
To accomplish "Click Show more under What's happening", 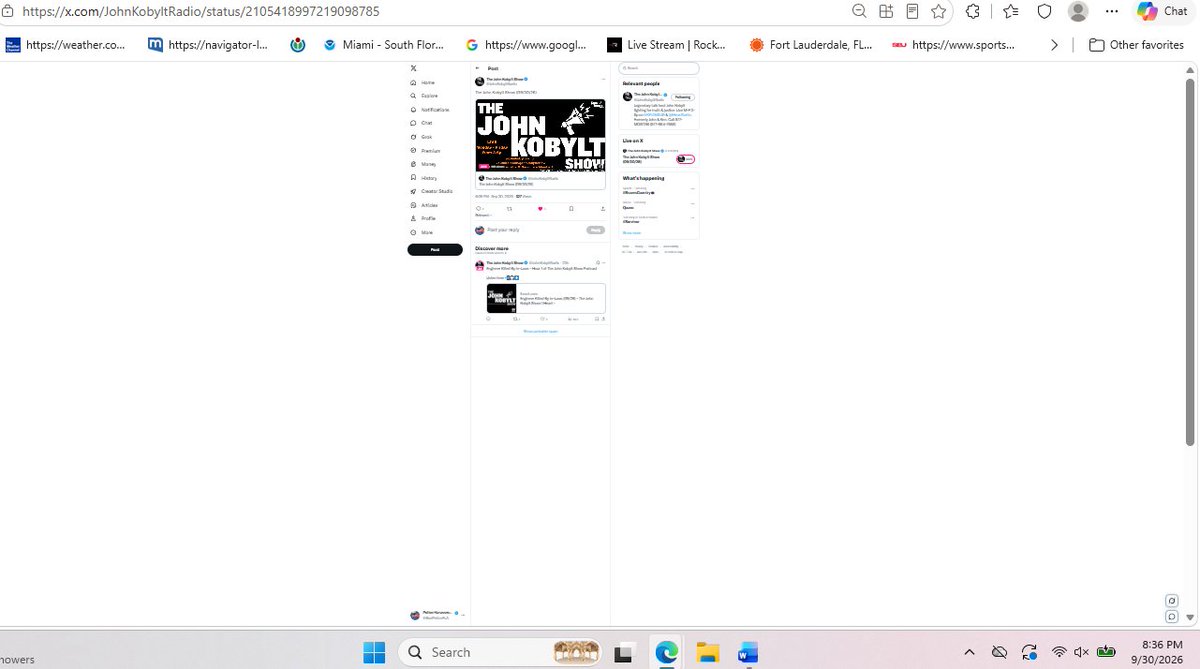I will 631,232.
